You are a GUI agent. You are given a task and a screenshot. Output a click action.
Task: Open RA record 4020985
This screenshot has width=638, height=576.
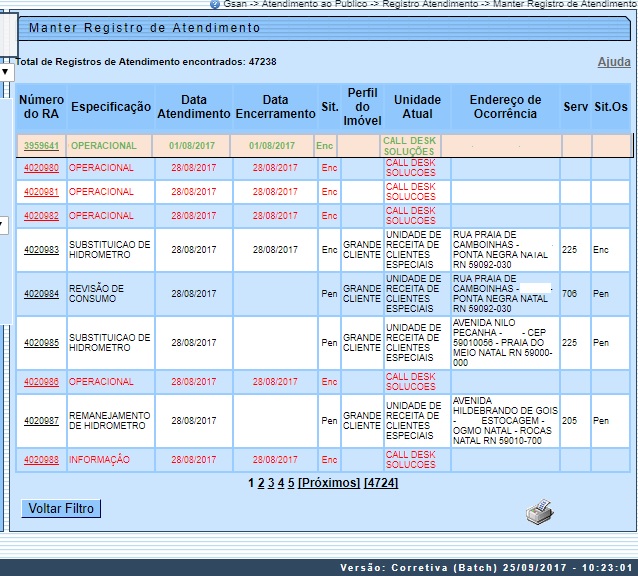coord(41,343)
